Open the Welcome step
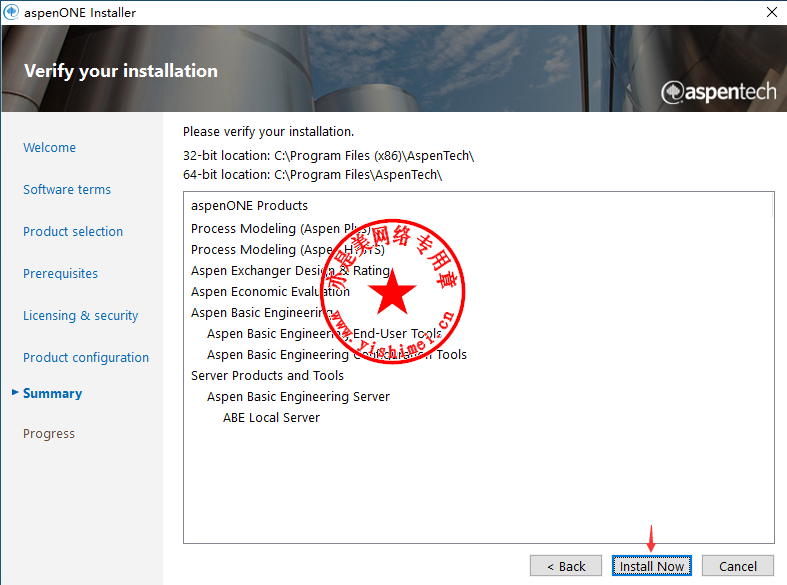The width and height of the screenshot is (787, 585). pos(49,148)
